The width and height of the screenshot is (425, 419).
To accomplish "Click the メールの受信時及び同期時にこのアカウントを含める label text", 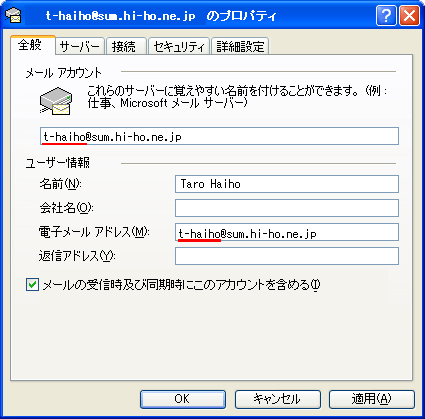I will click(182, 285).
